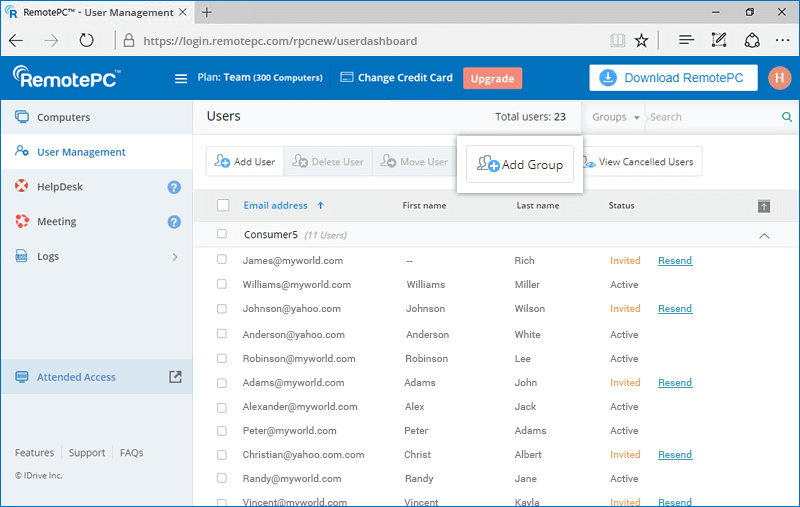
Task: Click Resend link for Johnson@yahoo.com
Action: pyautogui.click(x=674, y=309)
